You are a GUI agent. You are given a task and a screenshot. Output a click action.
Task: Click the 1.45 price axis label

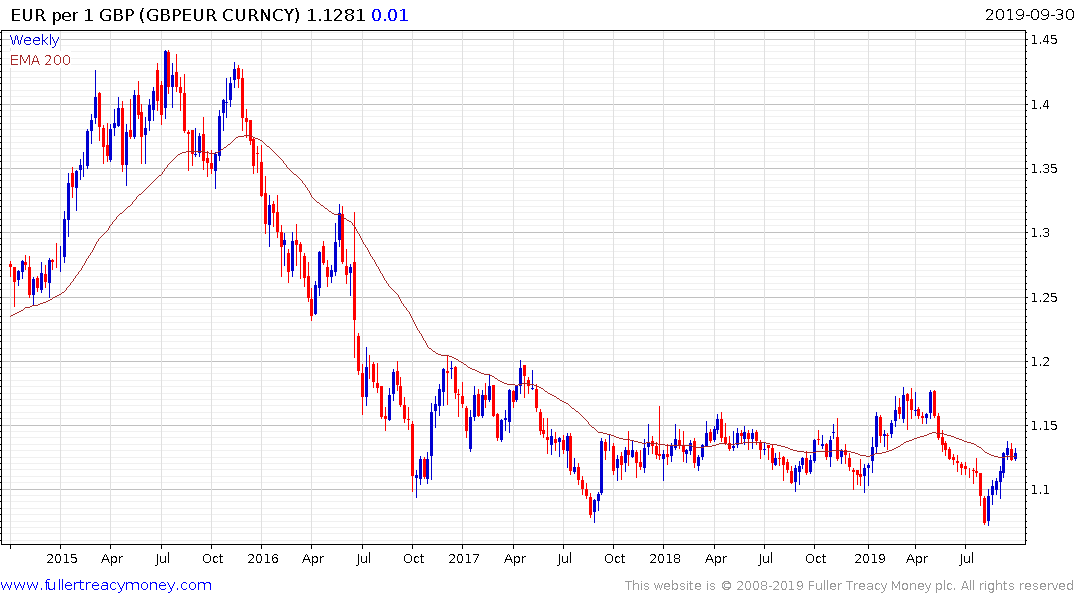[1044, 40]
